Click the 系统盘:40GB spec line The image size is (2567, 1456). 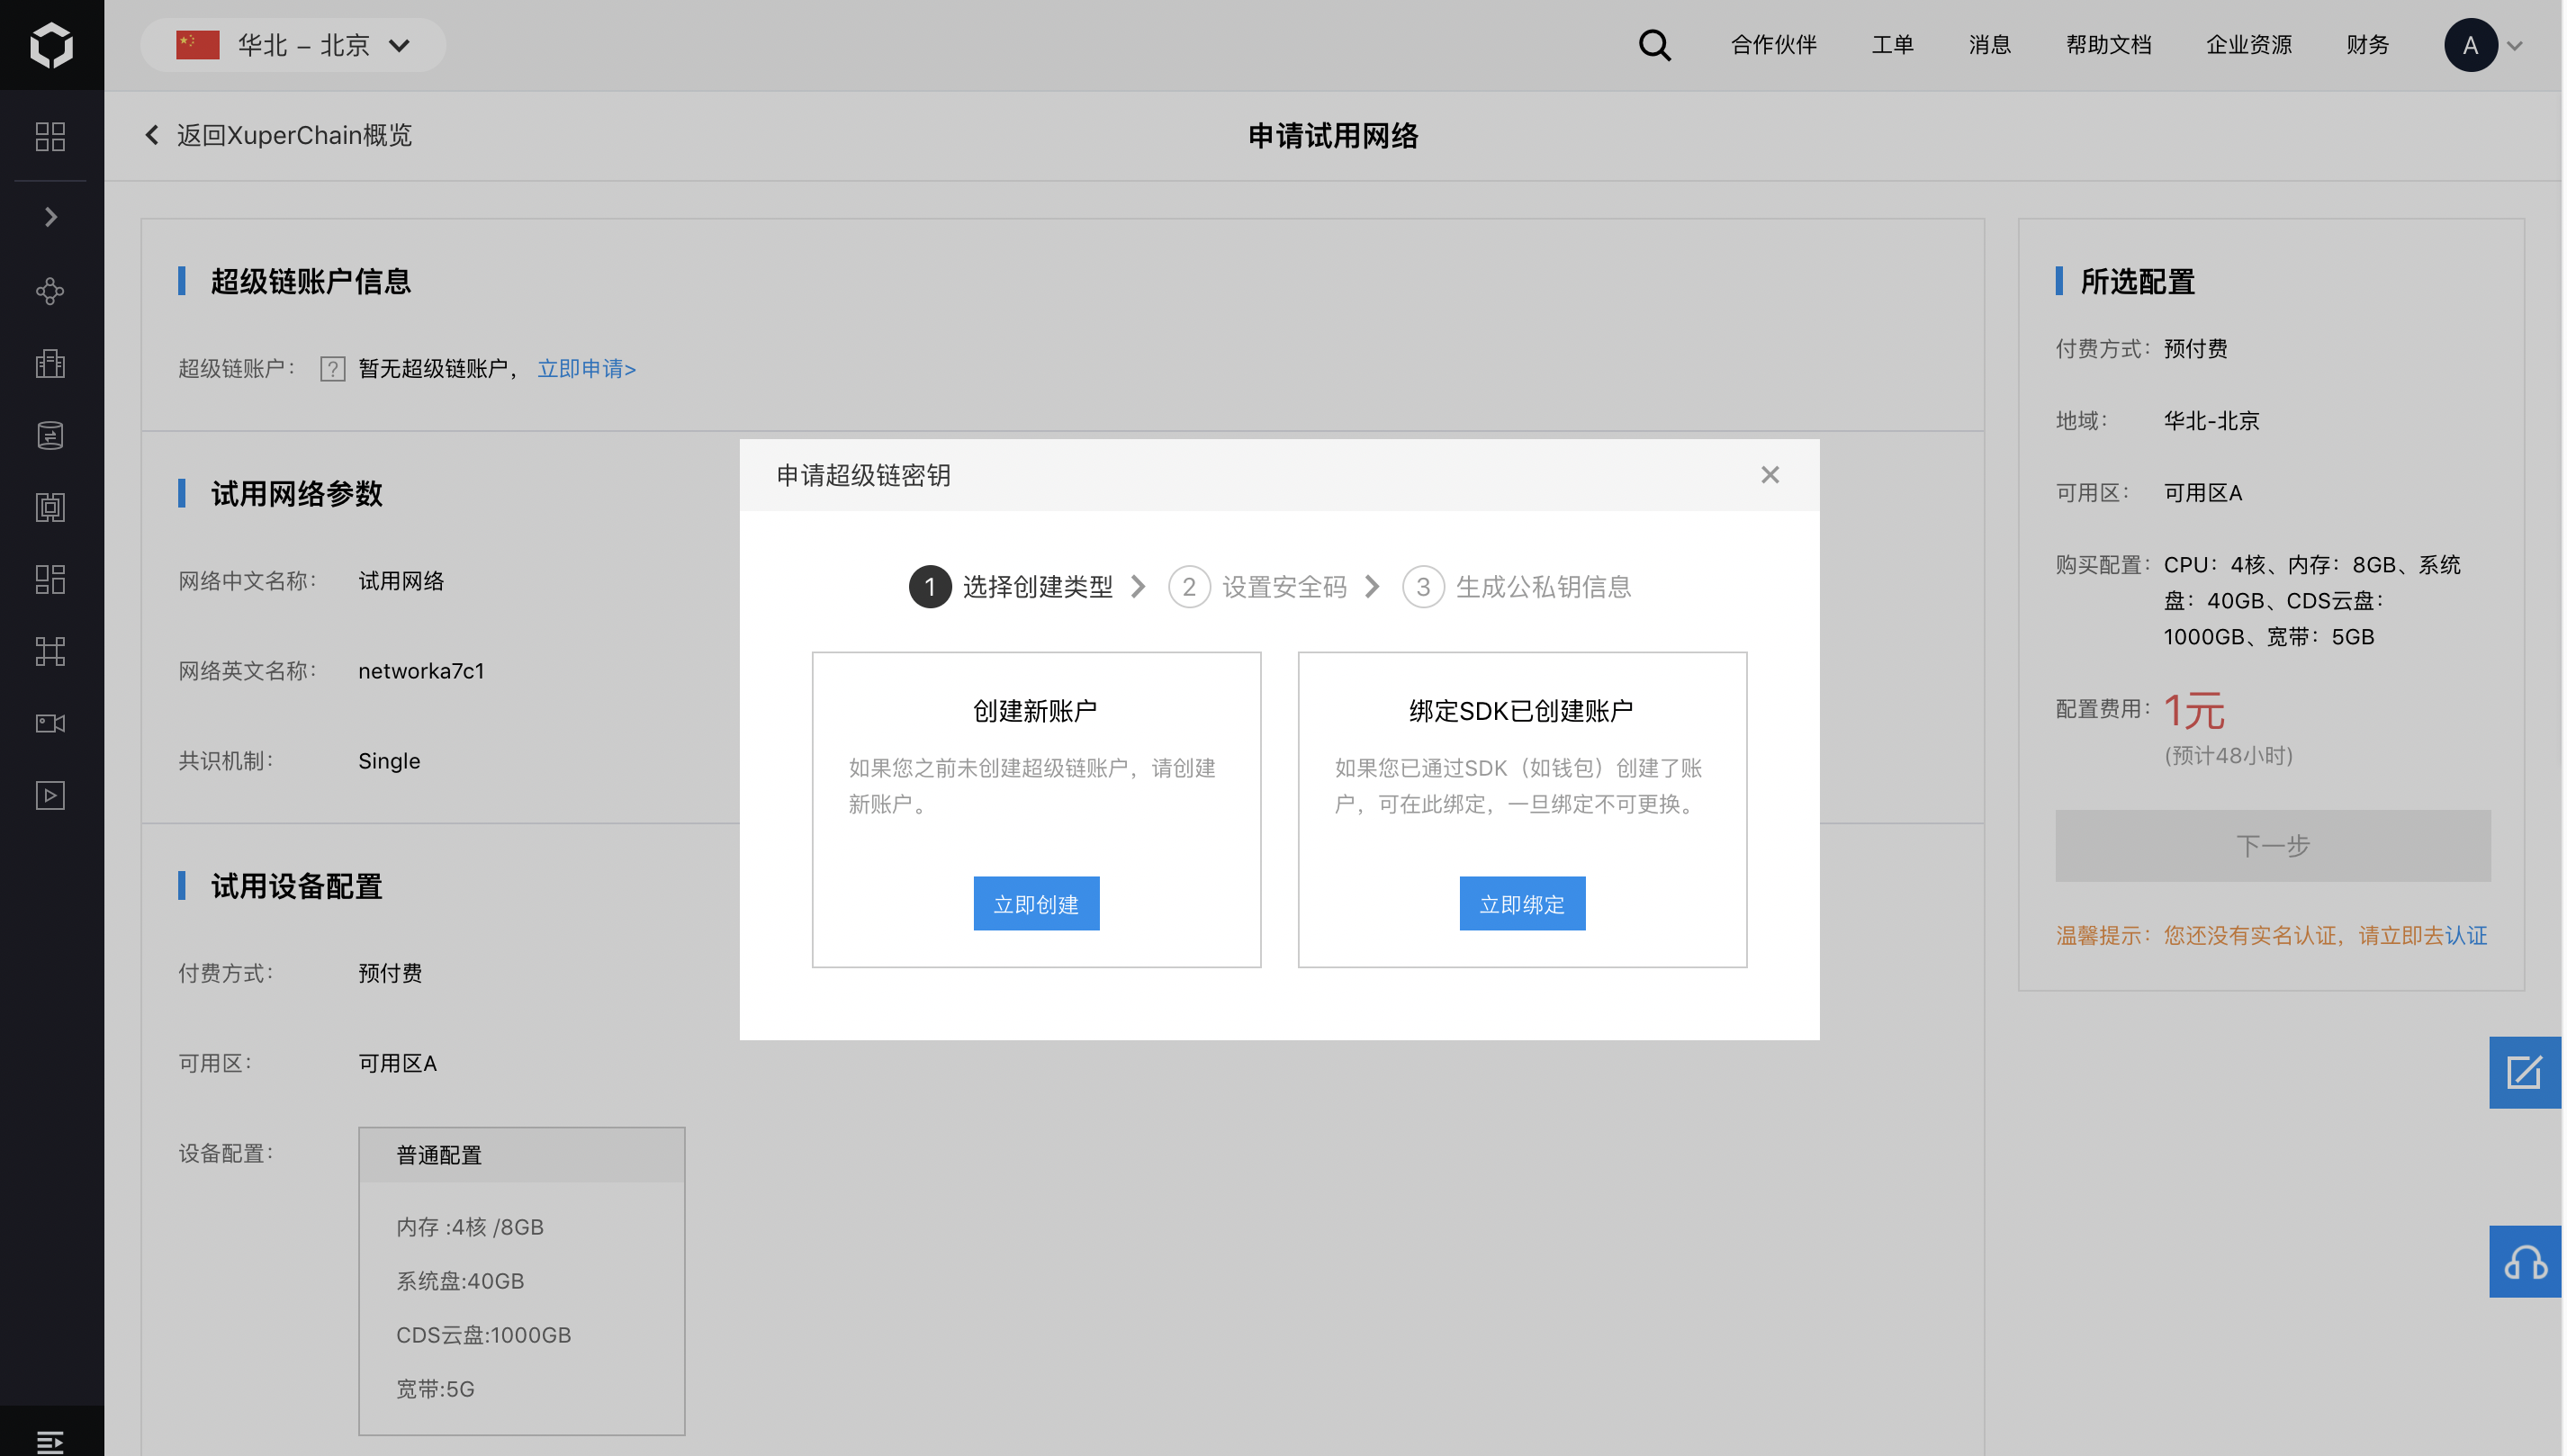tap(460, 1282)
